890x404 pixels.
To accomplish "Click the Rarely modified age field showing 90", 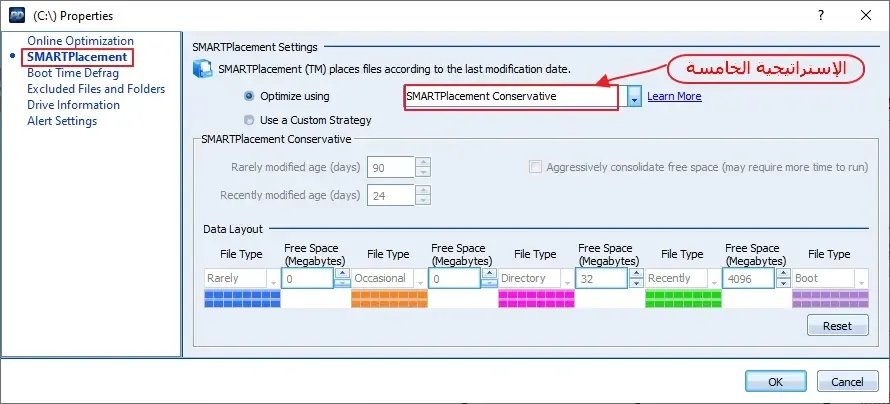I will [x=391, y=167].
